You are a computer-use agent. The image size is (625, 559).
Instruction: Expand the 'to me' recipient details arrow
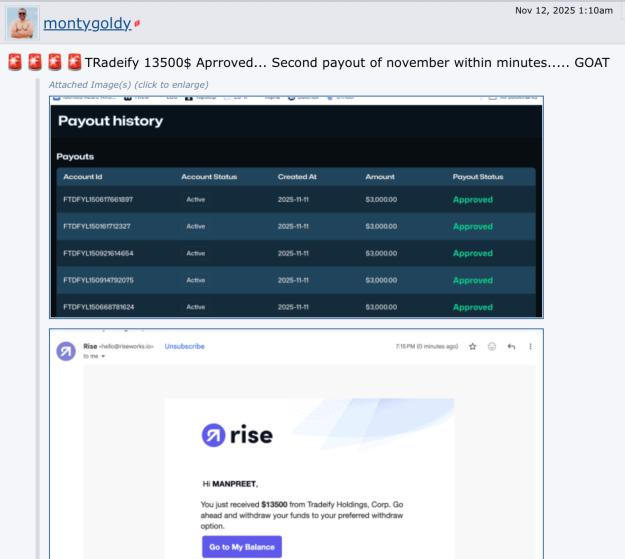pos(103,356)
